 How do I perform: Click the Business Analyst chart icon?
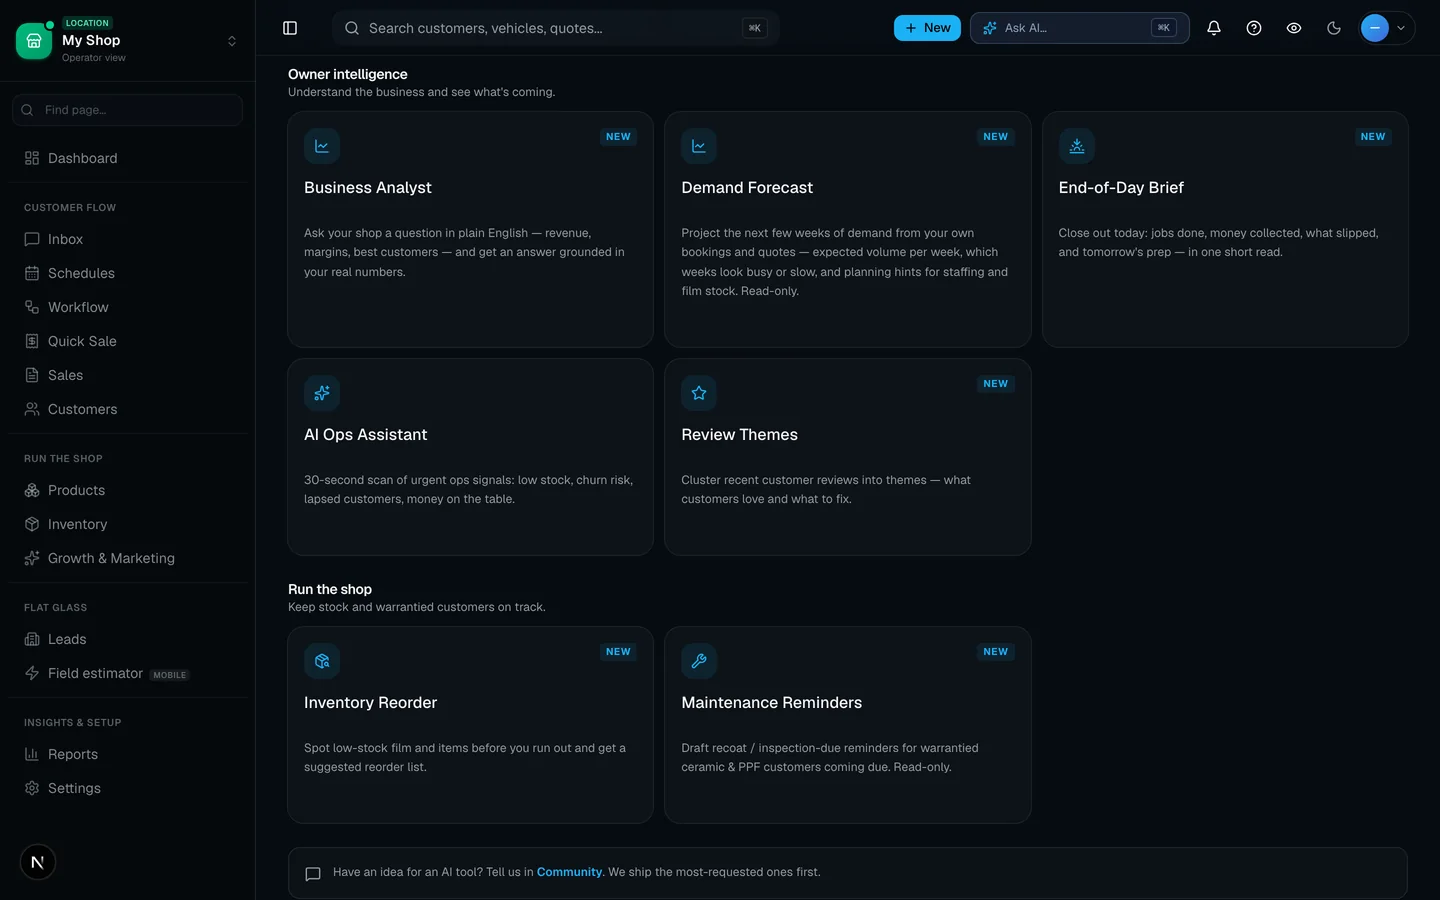point(322,146)
